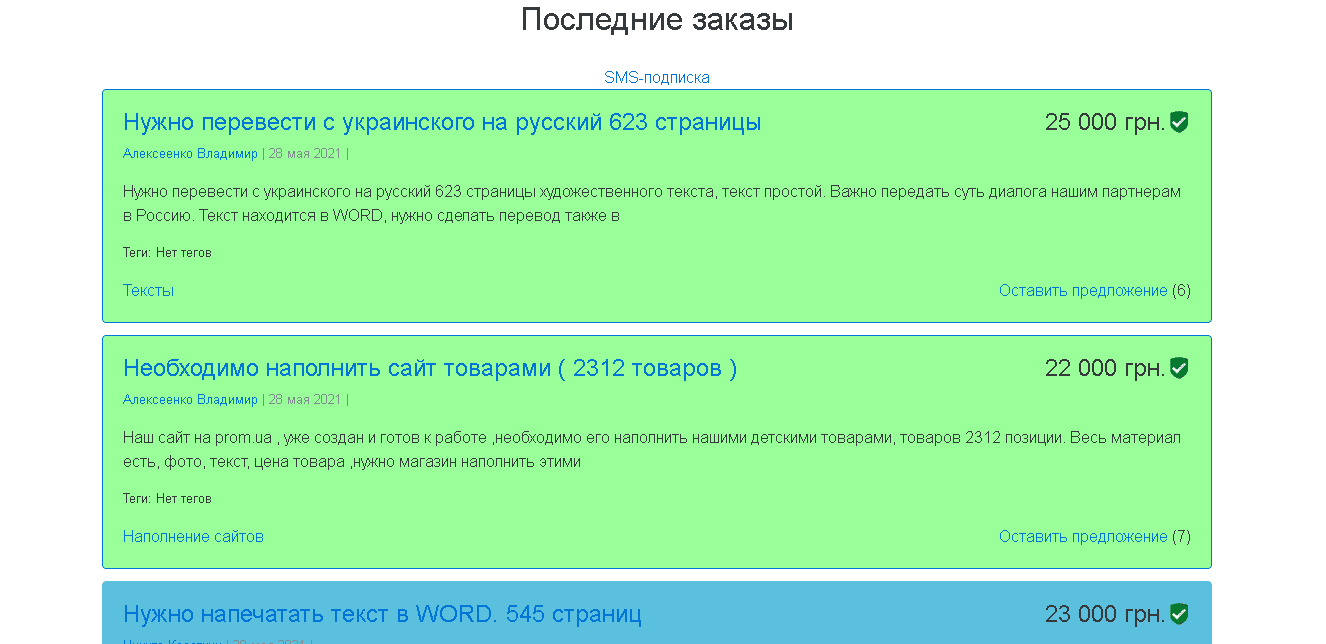The height and width of the screenshot is (644, 1326).
Task: Go to the Тексты category
Action: 148,291
